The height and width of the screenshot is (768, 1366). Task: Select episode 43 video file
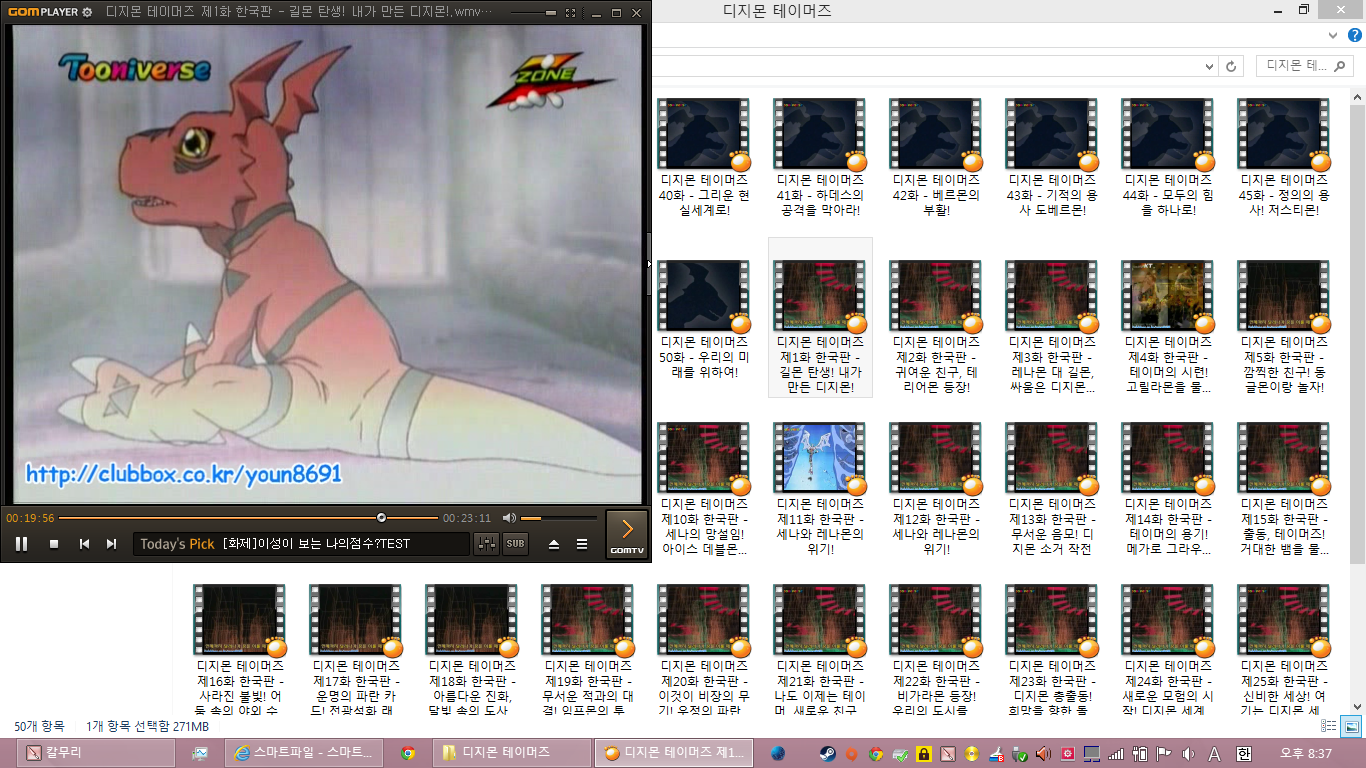1052,158
